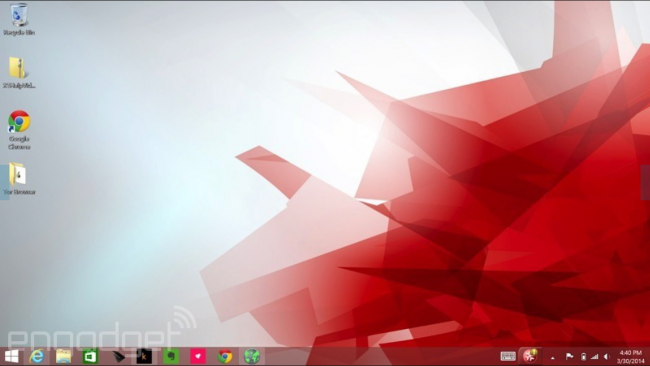This screenshot has height=366, width=650.
Task: Open the green globe taskbar app
Action: [252, 356]
